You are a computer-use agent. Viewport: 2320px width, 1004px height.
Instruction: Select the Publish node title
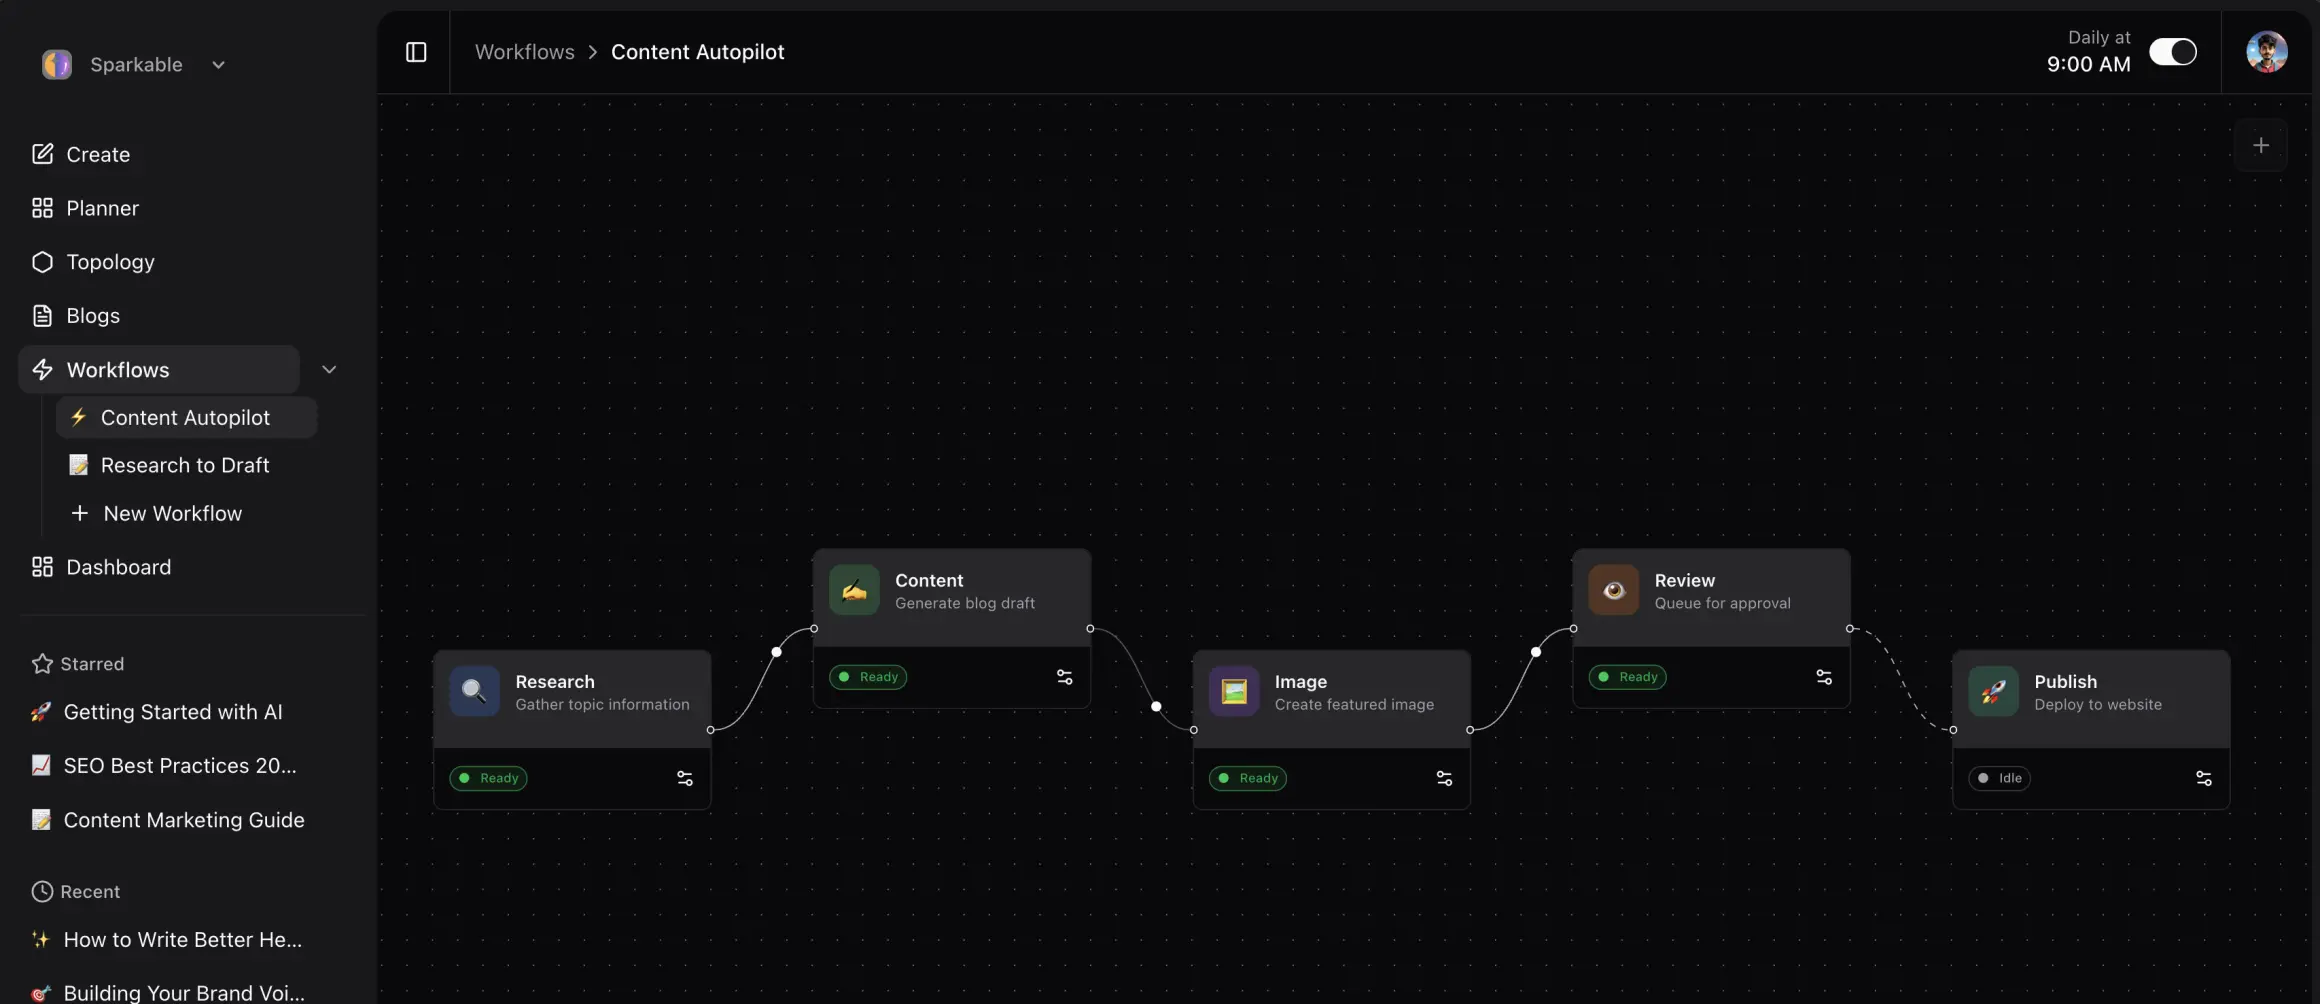pyautogui.click(x=2066, y=681)
